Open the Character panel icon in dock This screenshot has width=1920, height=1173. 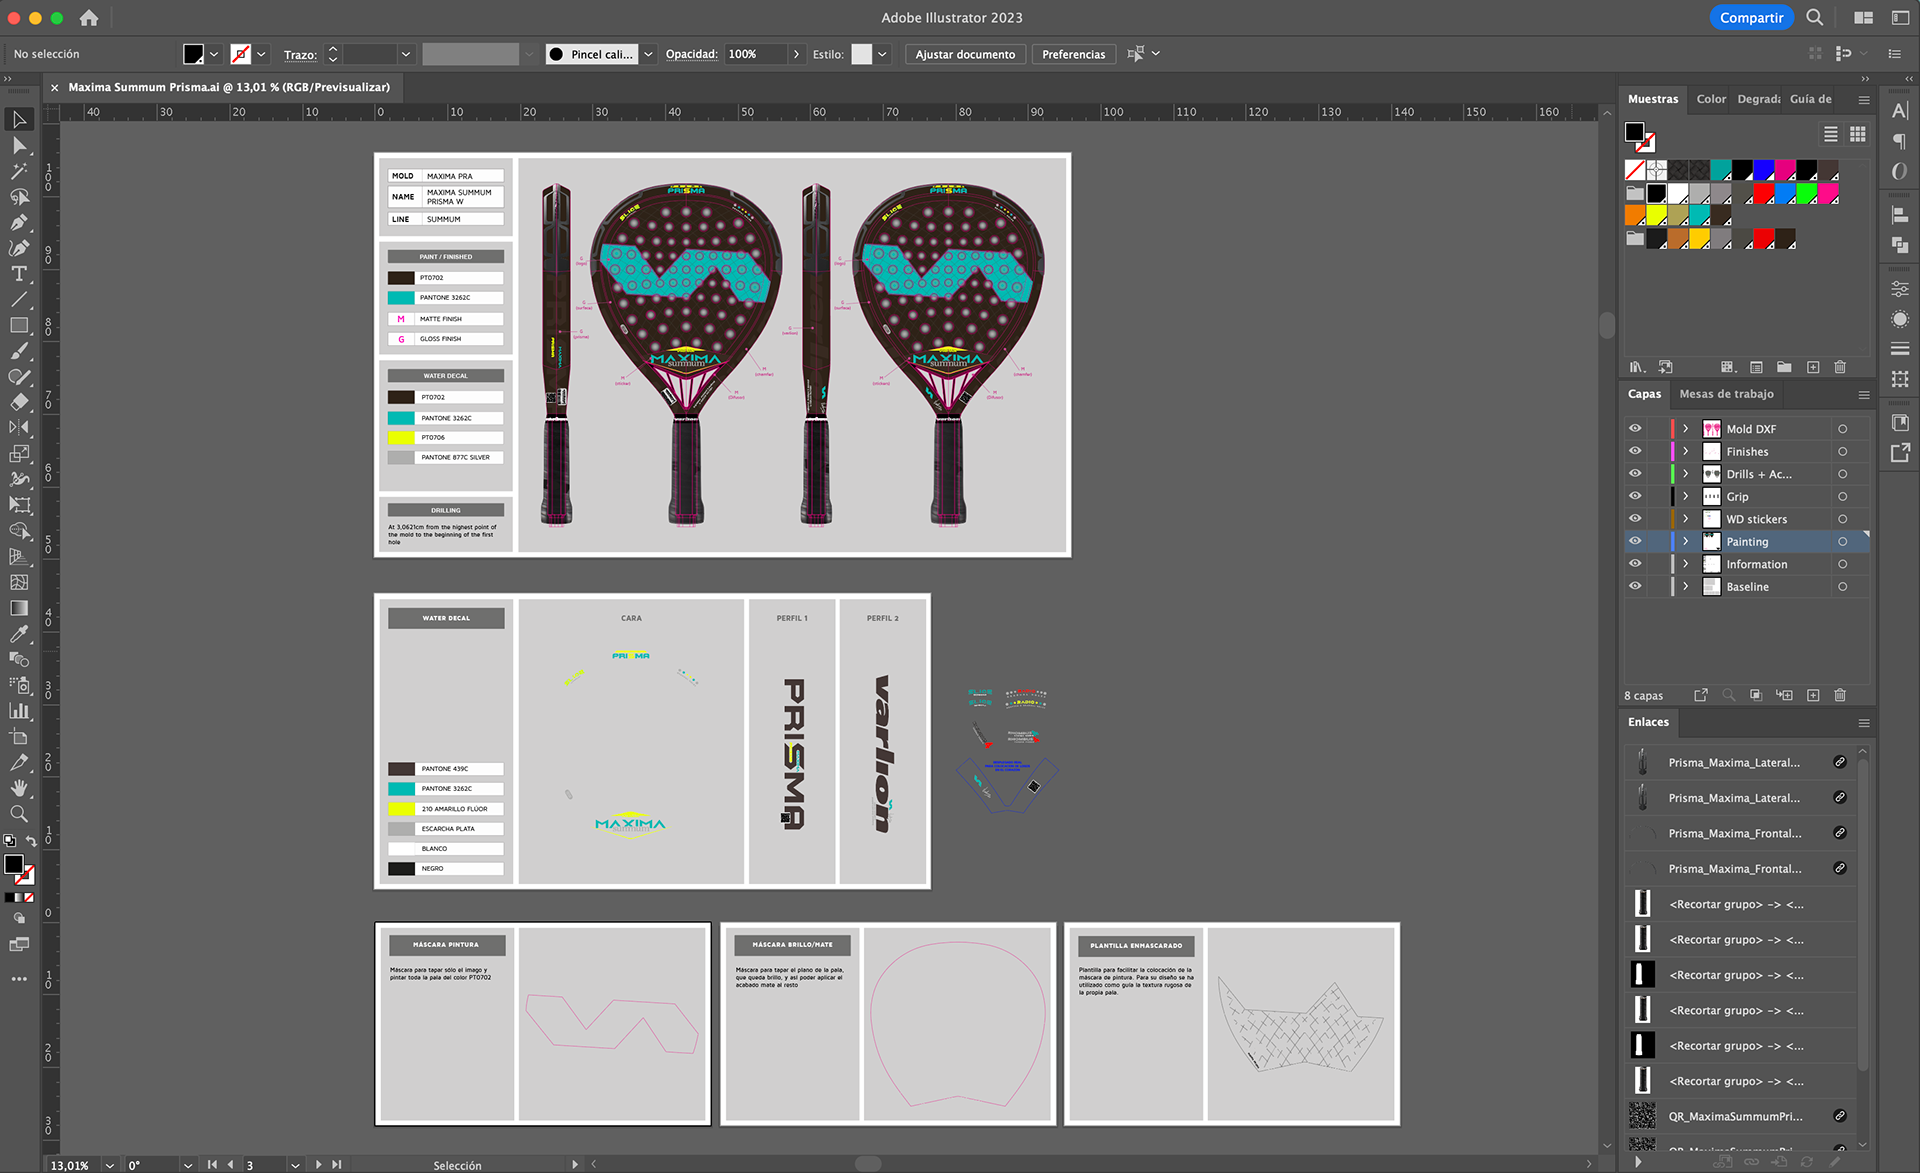pyautogui.click(x=1900, y=111)
